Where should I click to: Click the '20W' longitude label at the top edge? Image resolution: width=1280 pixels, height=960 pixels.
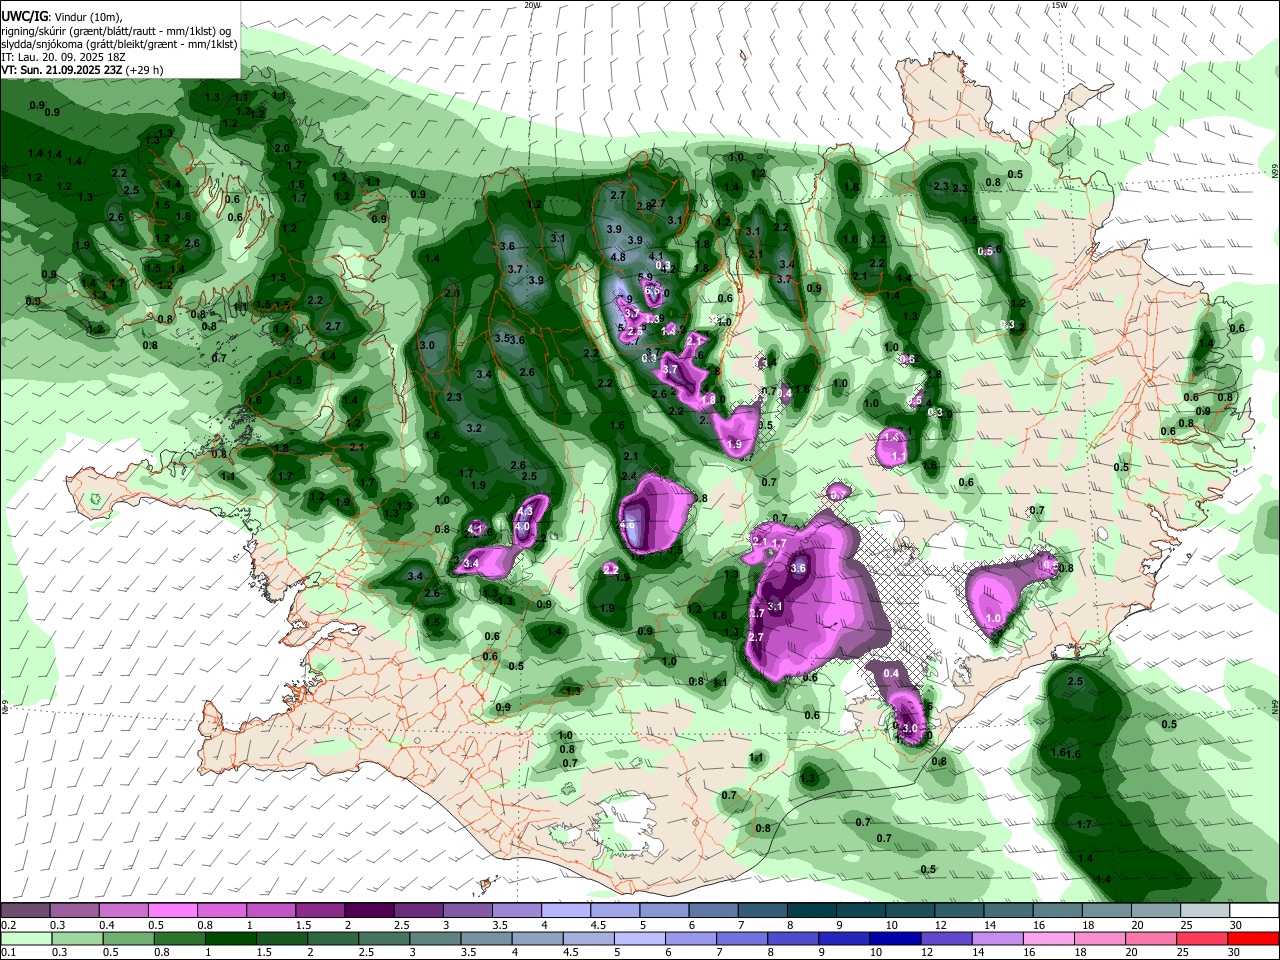[532, 5]
